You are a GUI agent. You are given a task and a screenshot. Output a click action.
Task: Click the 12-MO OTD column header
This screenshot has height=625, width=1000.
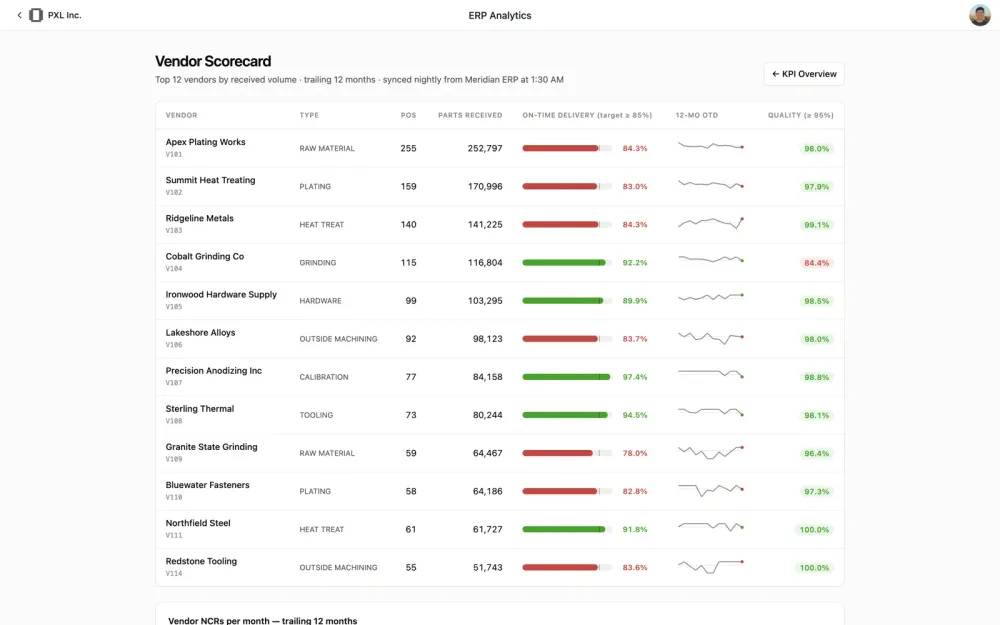tap(696, 115)
